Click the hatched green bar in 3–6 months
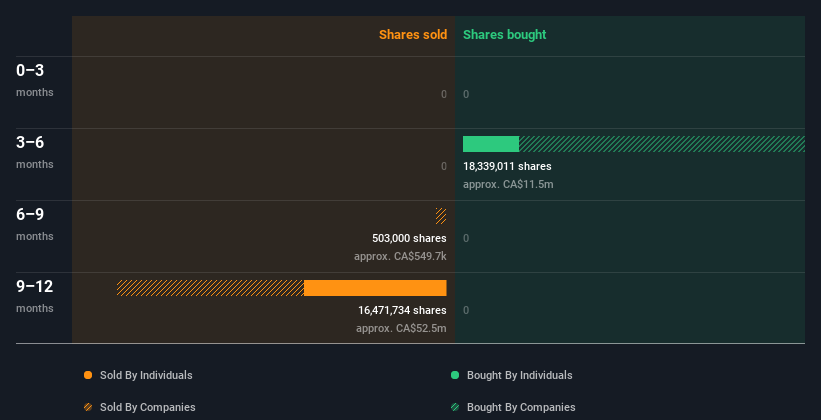This screenshot has width=821, height=420. point(661,144)
